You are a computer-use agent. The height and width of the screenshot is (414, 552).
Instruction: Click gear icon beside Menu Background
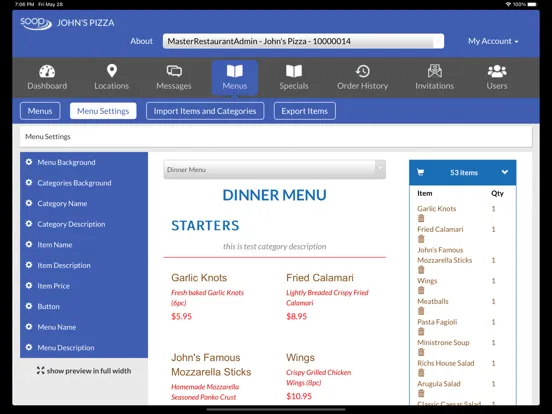(29, 162)
